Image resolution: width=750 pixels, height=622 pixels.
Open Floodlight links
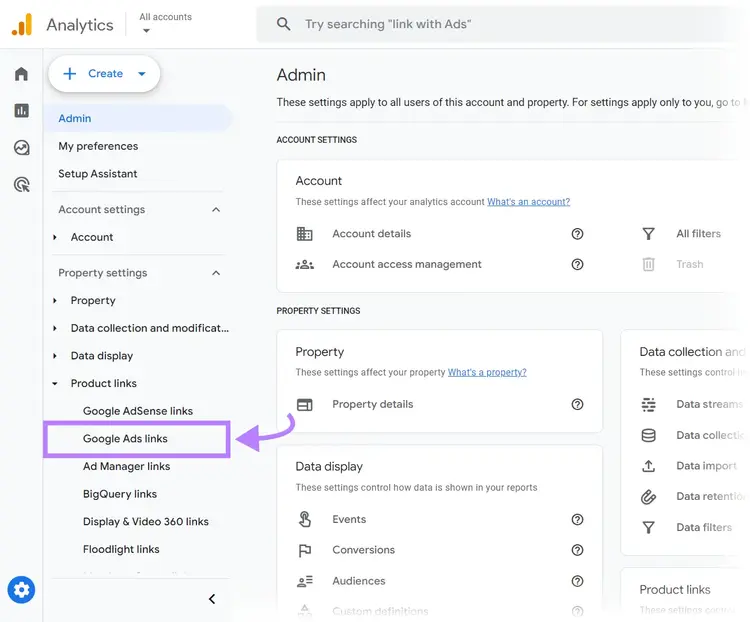click(121, 549)
